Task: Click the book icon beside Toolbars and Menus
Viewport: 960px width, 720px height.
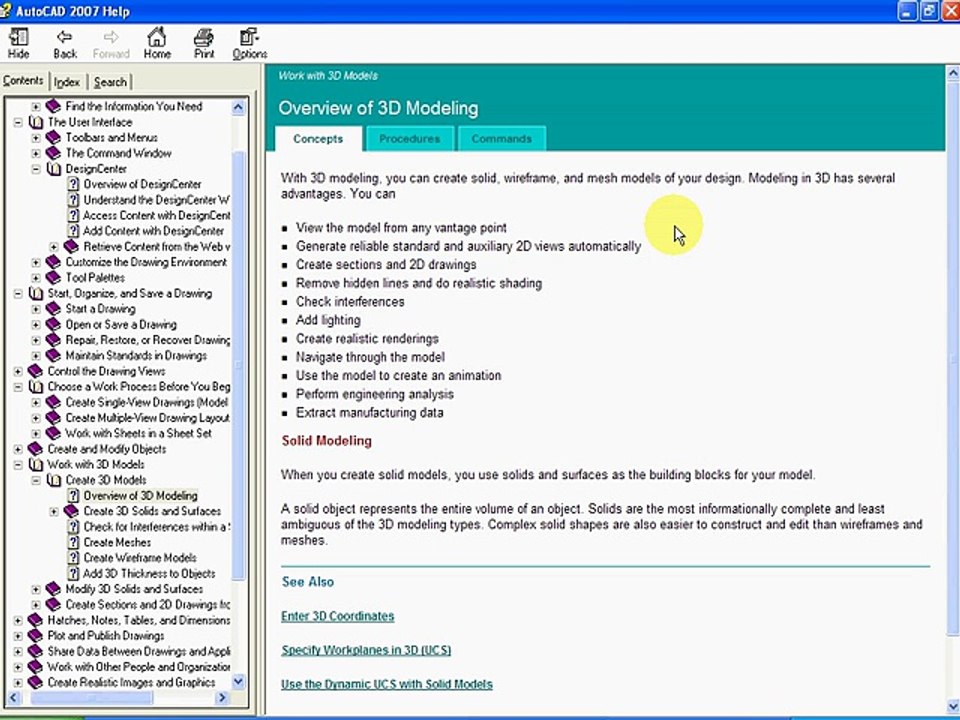Action: pos(54,138)
